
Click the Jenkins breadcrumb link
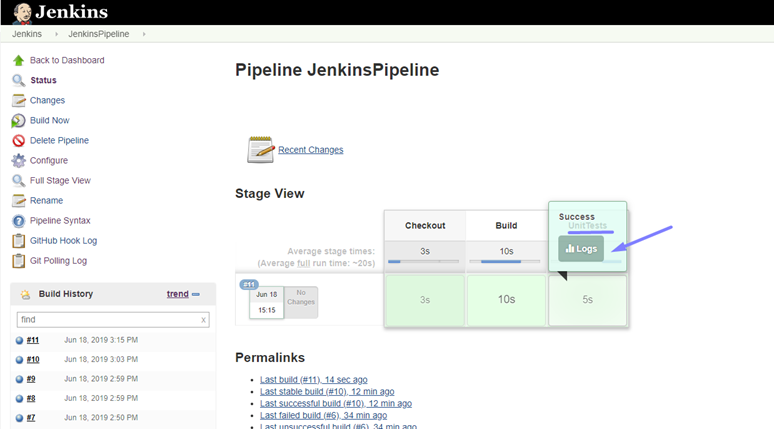27,34
